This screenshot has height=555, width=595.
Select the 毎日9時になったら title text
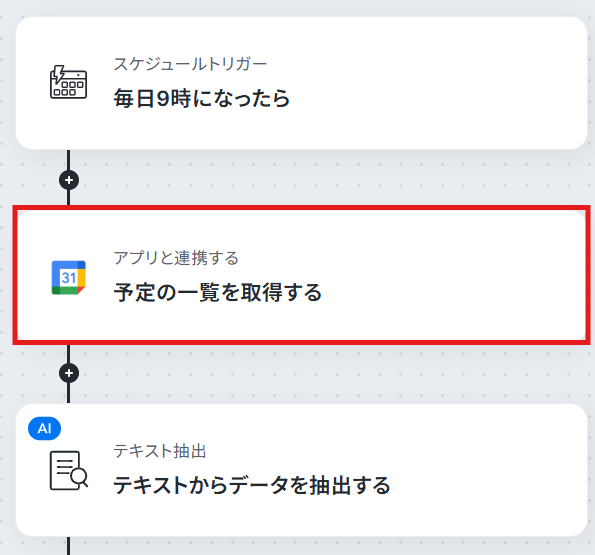(x=201, y=99)
